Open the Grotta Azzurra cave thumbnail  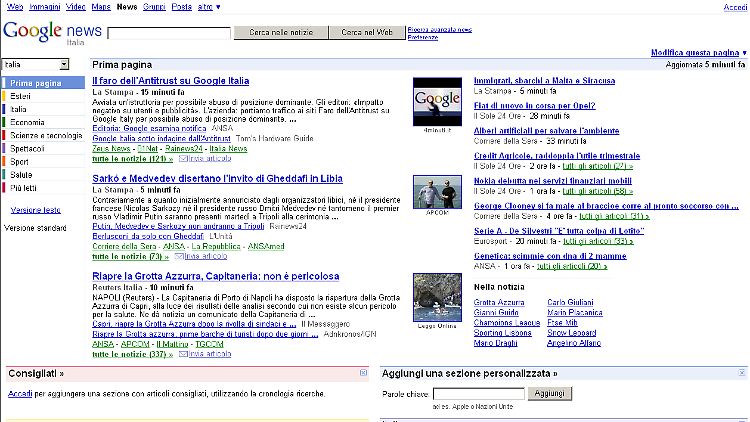point(437,297)
